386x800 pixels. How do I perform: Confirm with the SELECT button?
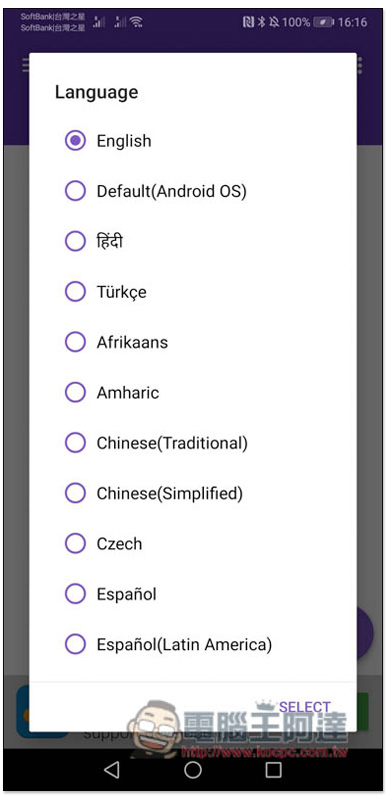(x=305, y=707)
